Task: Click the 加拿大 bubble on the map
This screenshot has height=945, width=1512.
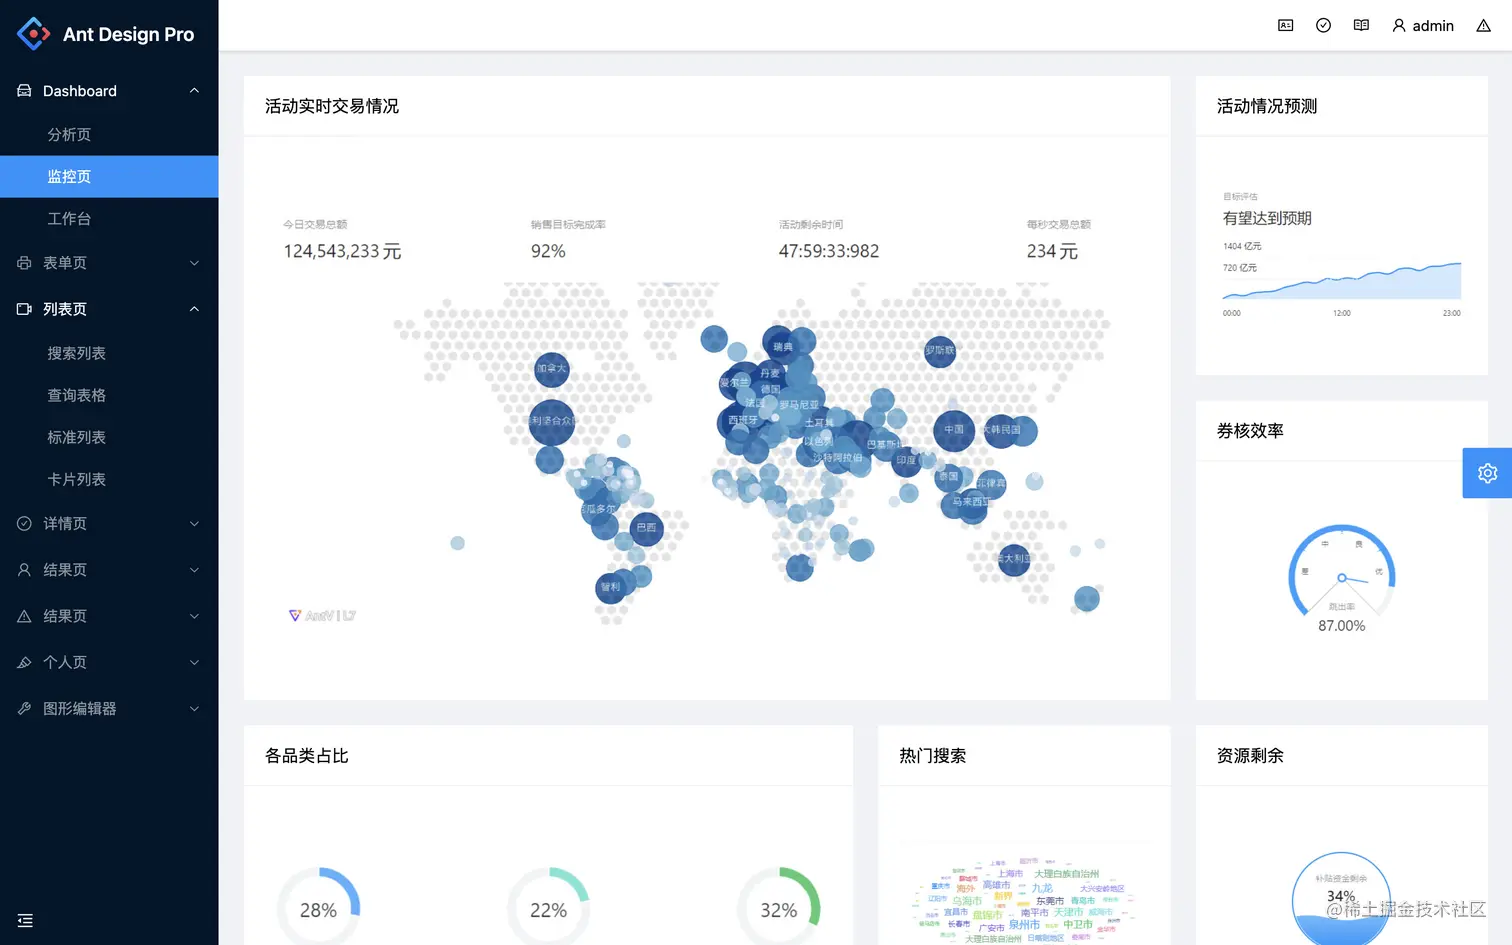Action: tap(551, 369)
